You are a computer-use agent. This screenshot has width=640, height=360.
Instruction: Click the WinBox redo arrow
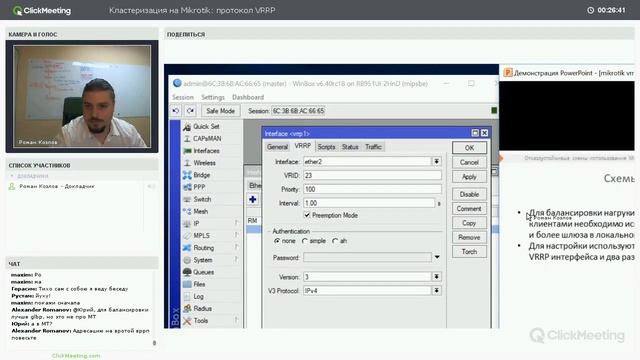tap(190, 111)
